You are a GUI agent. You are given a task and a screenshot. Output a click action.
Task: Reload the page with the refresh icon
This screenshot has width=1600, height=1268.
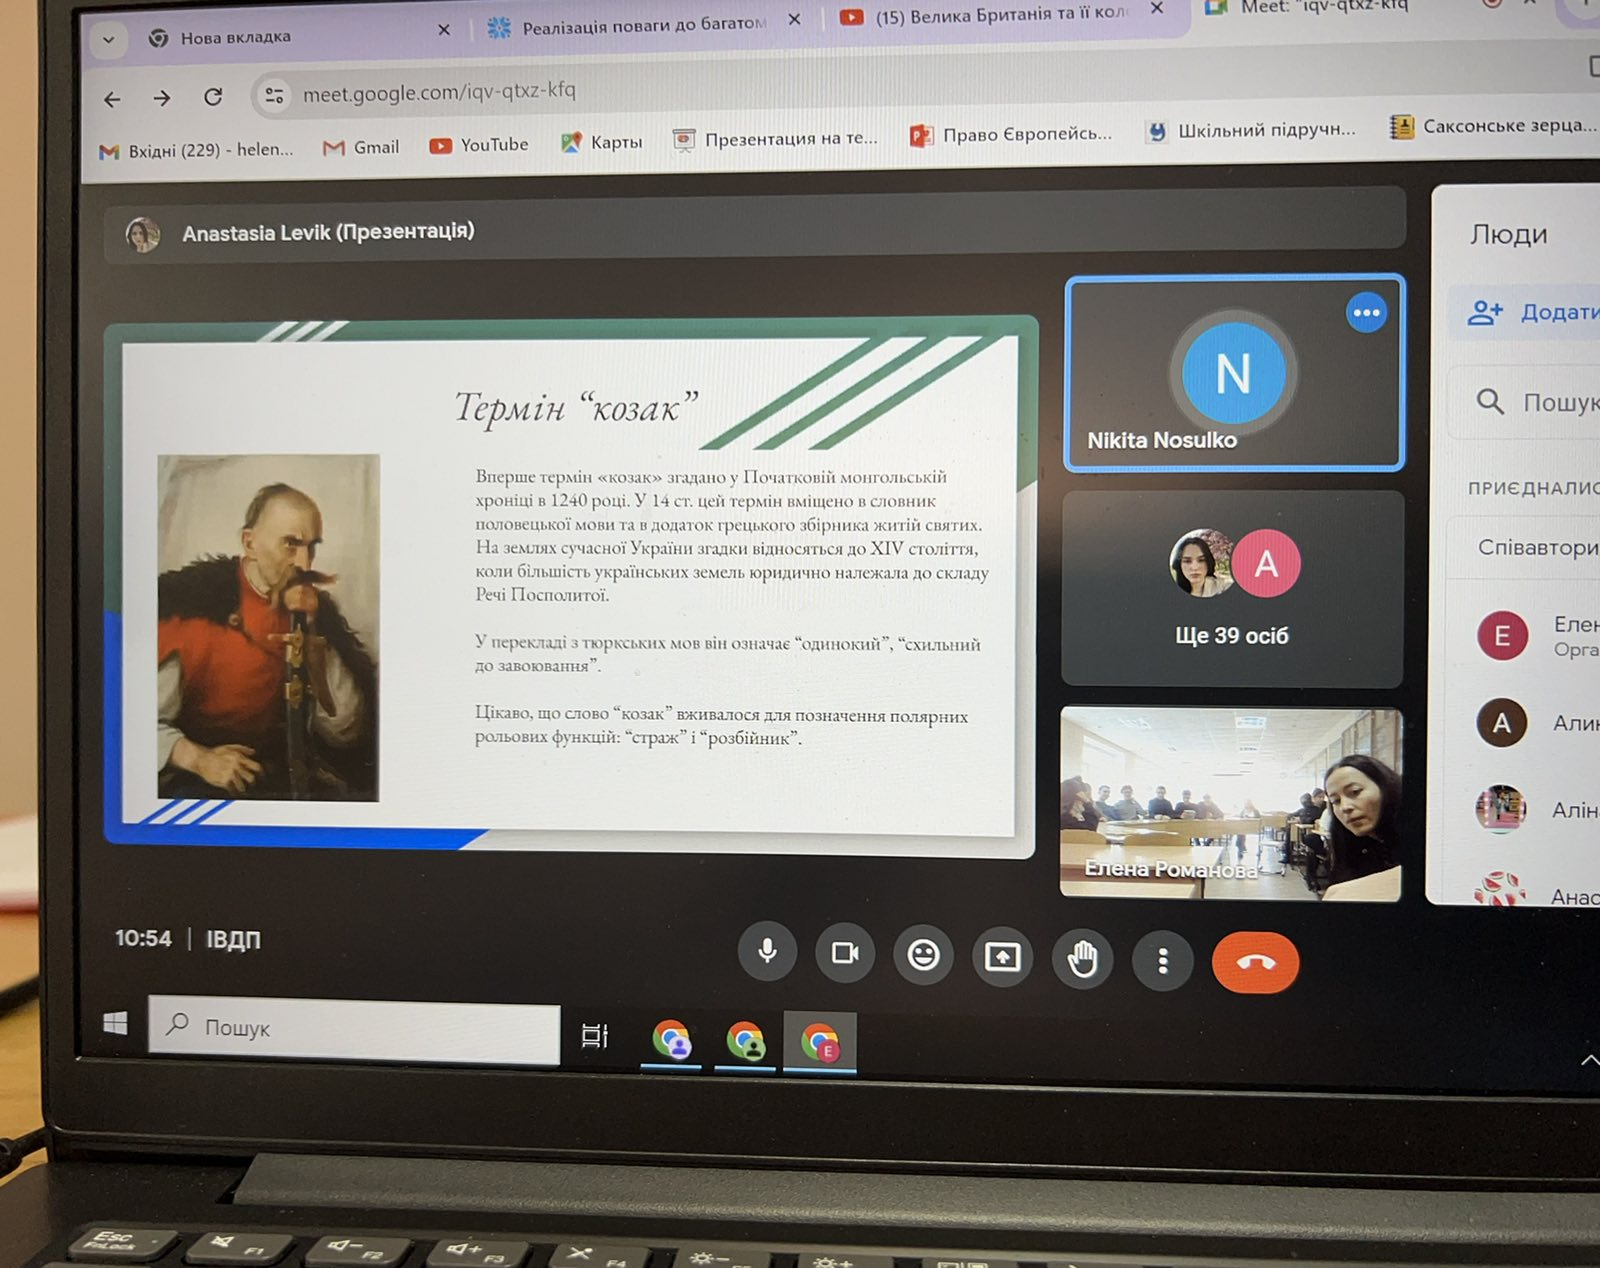coord(213,97)
